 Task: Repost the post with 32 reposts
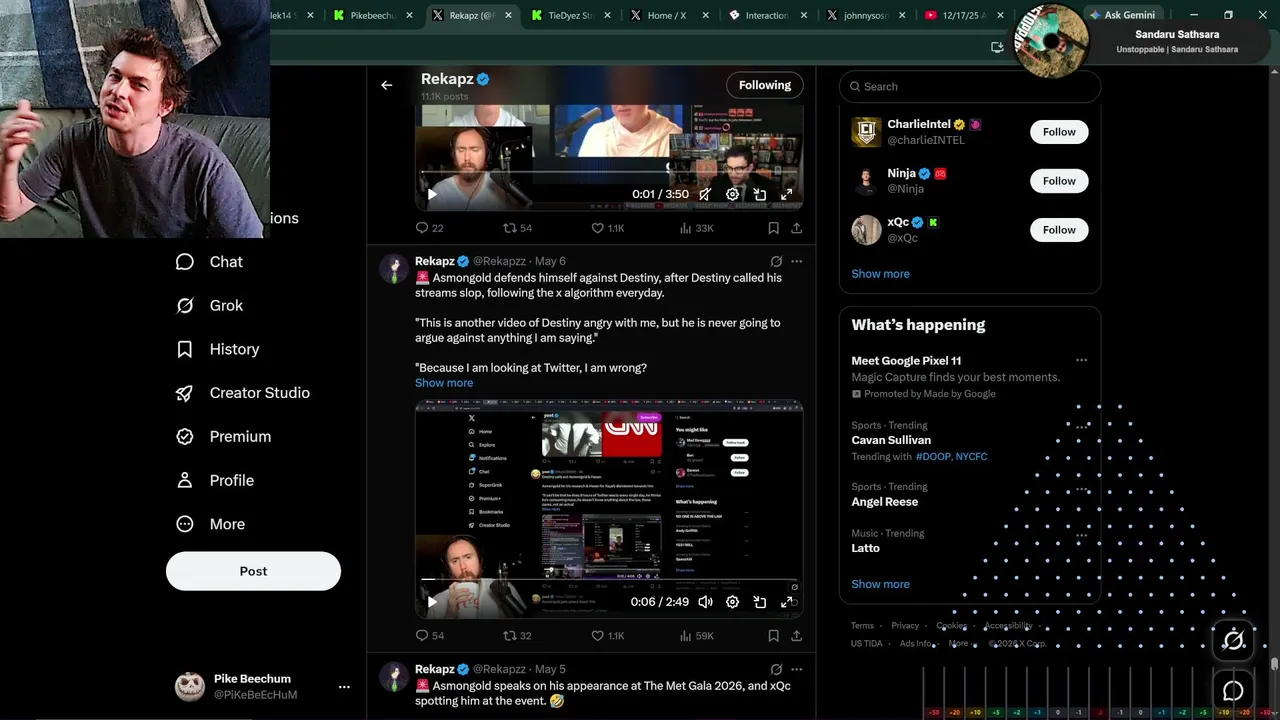[517, 635]
